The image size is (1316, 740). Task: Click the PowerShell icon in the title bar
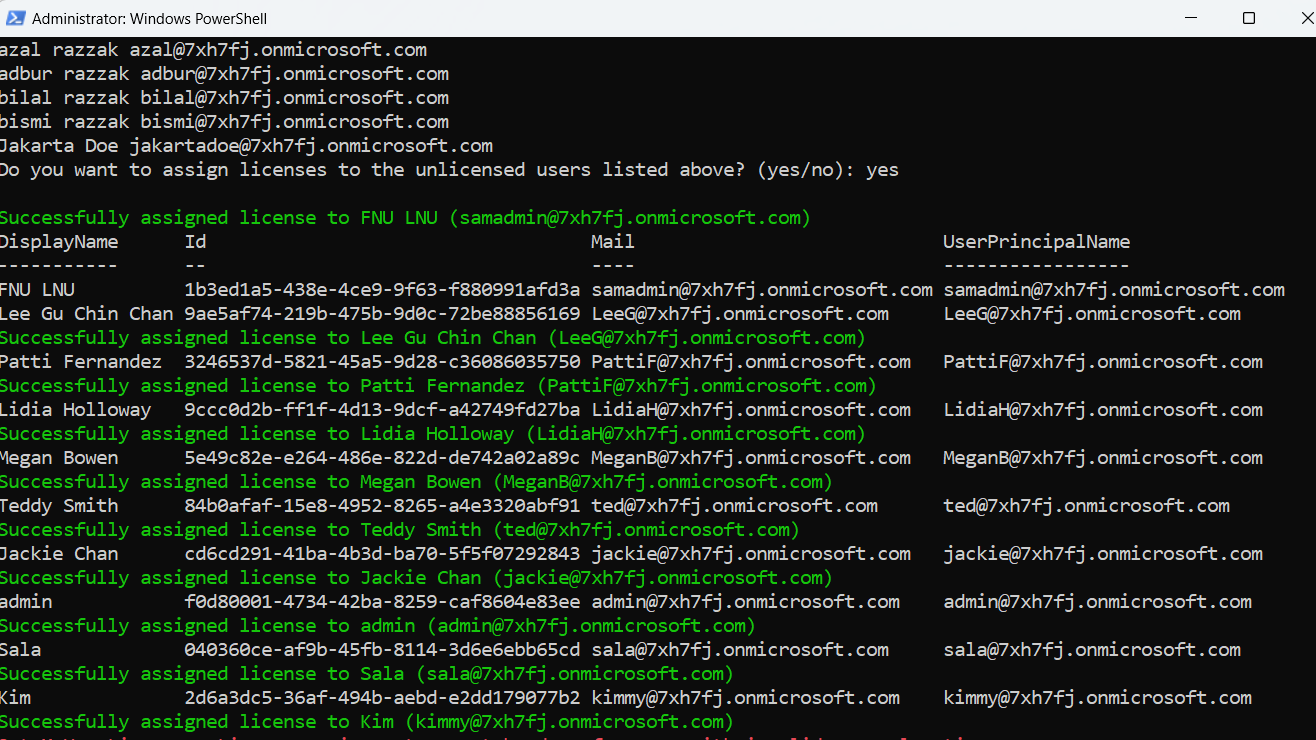pyautogui.click(x=16, y=17)
